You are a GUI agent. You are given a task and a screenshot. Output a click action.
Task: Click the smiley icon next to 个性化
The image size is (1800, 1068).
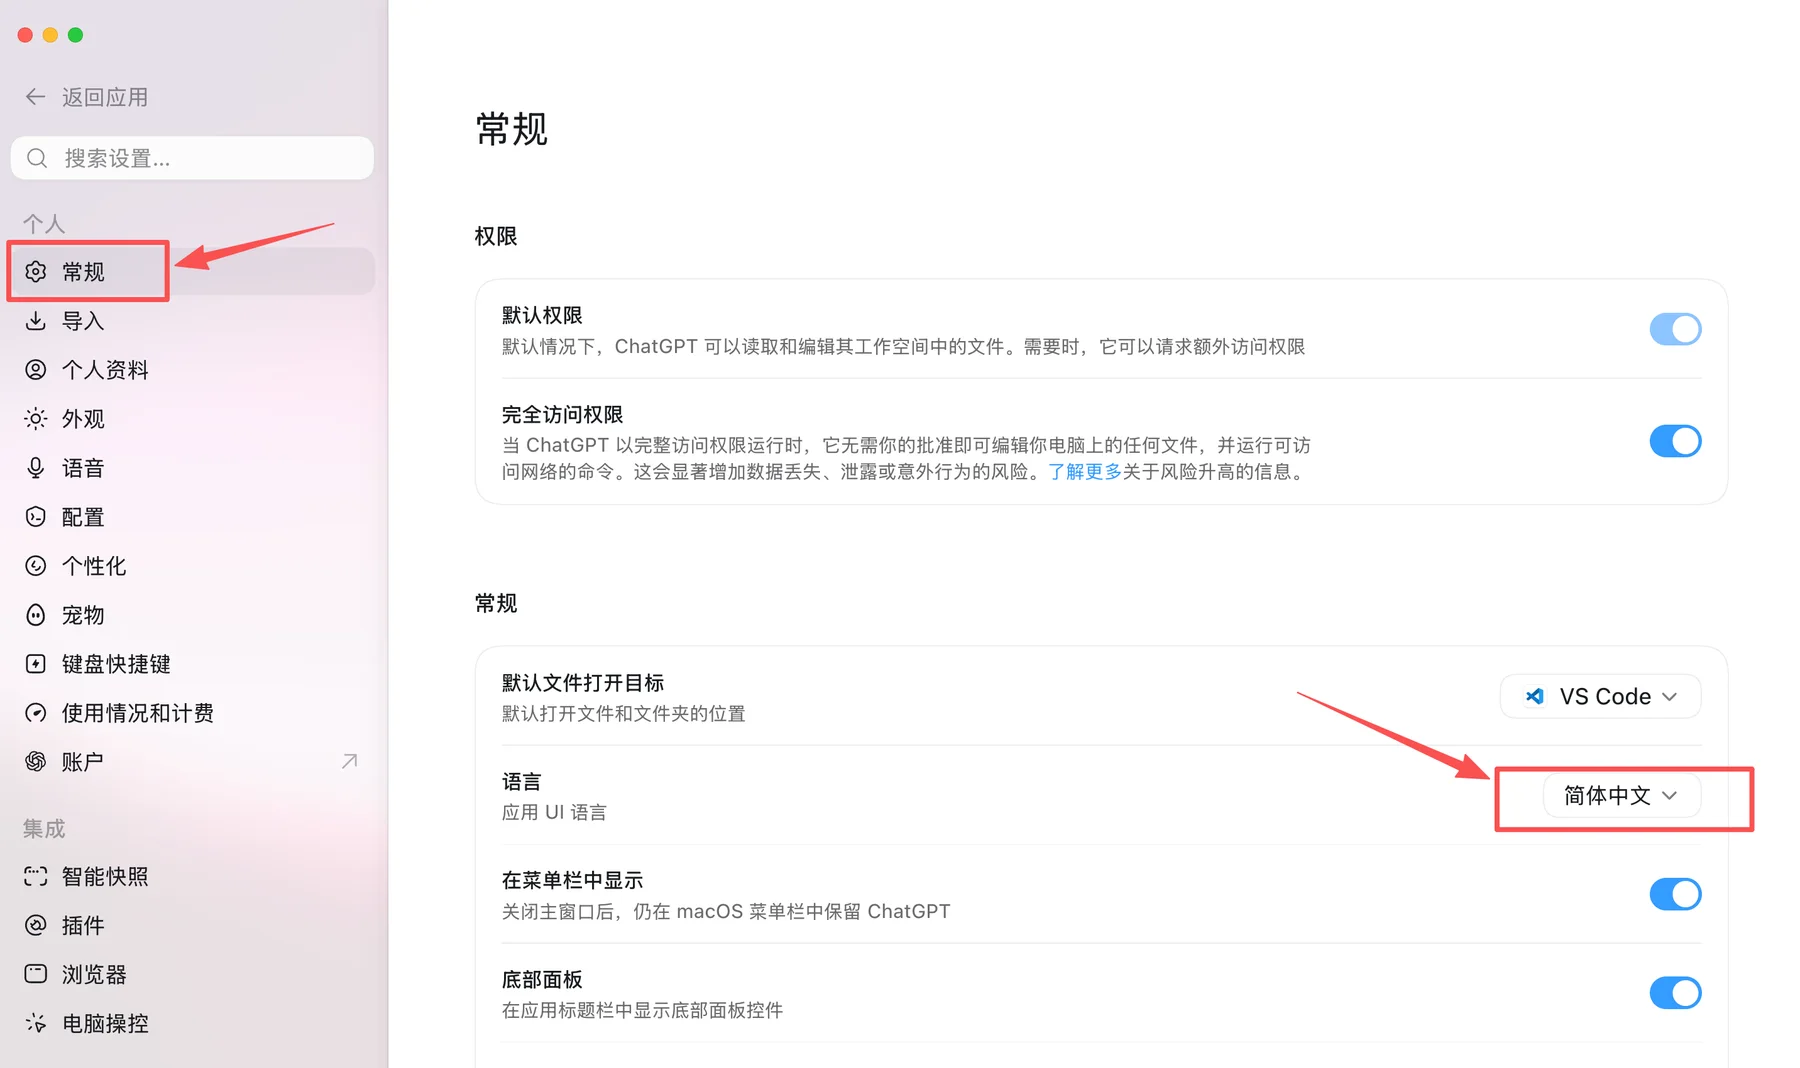[36, 566]
